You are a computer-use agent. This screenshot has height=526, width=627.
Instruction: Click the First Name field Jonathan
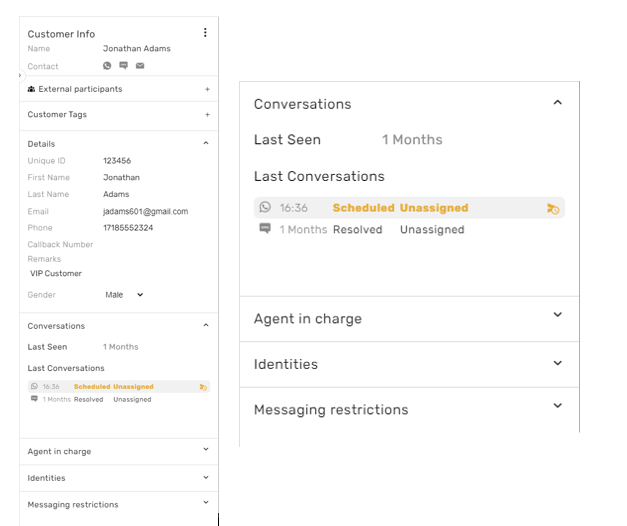coord(122,178)
